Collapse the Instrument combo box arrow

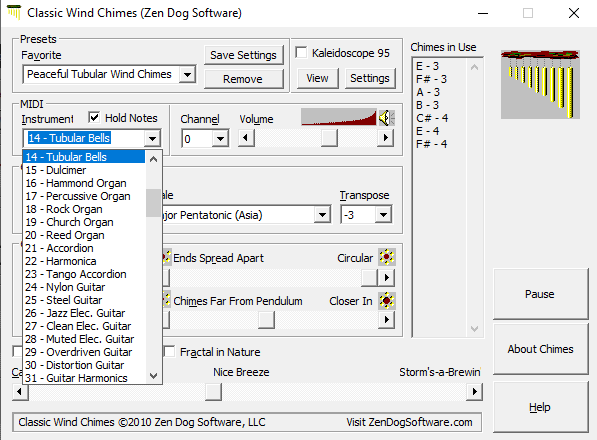[x=152, y=138]
